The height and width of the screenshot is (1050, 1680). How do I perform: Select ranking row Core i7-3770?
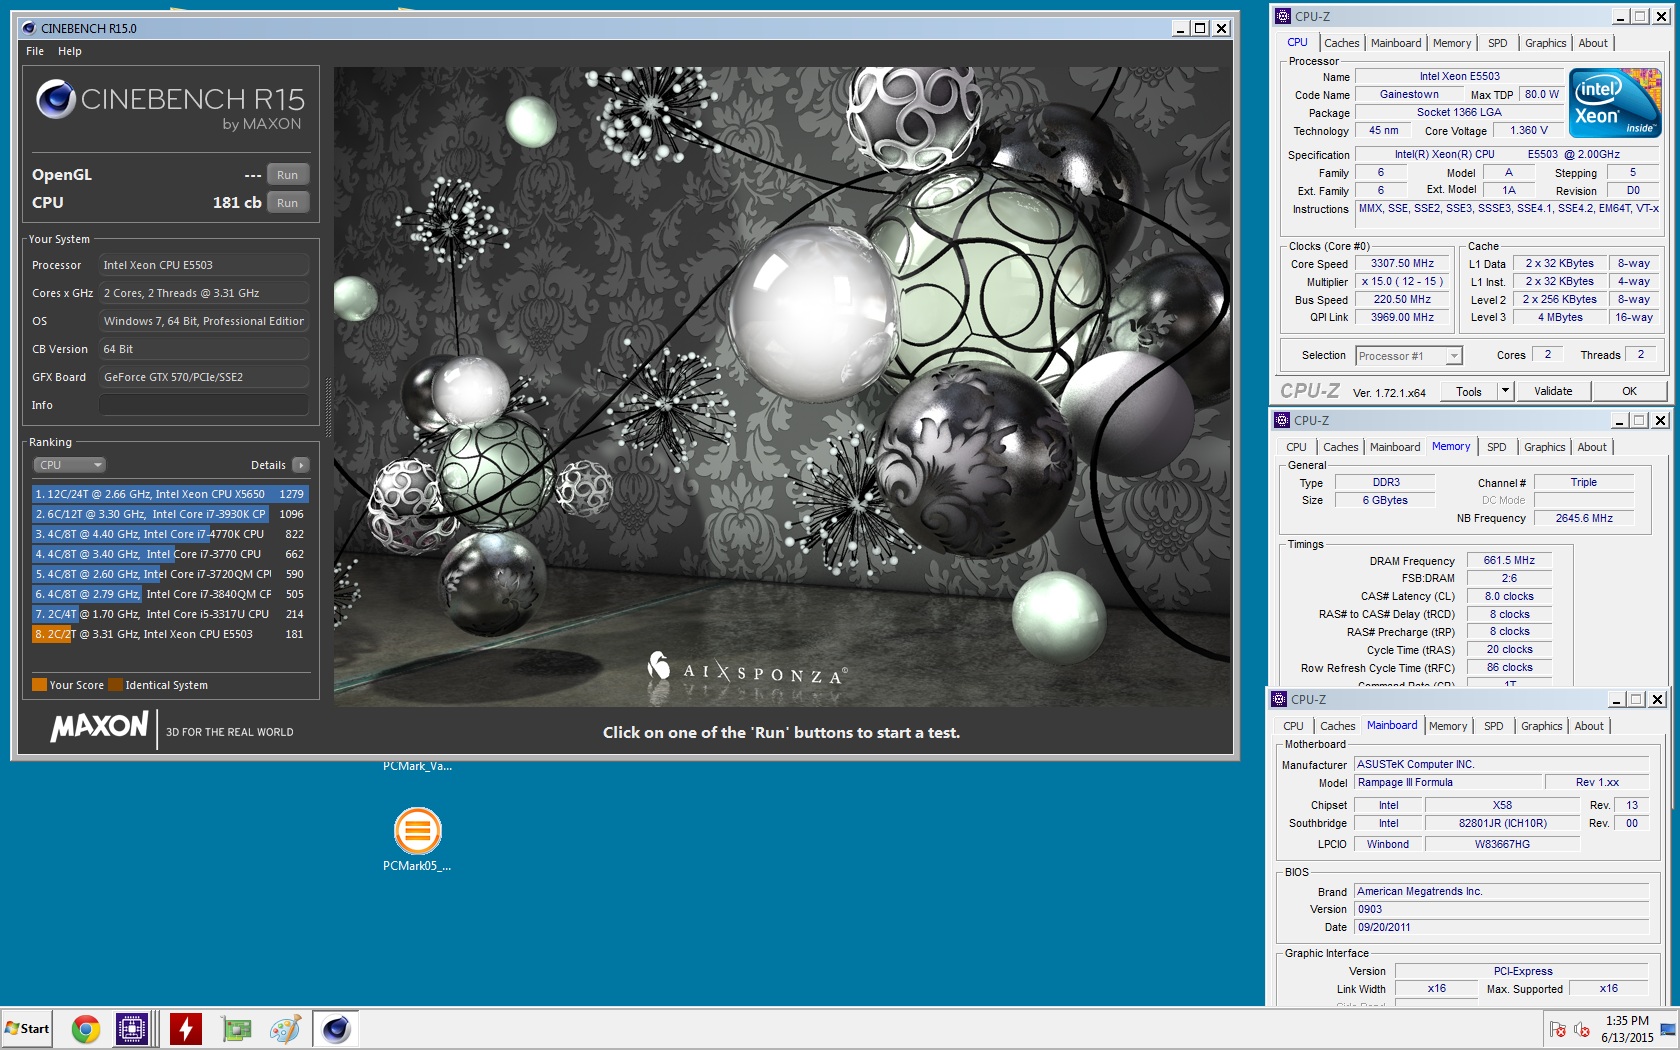pyautogui.click(x=170, y=554)
